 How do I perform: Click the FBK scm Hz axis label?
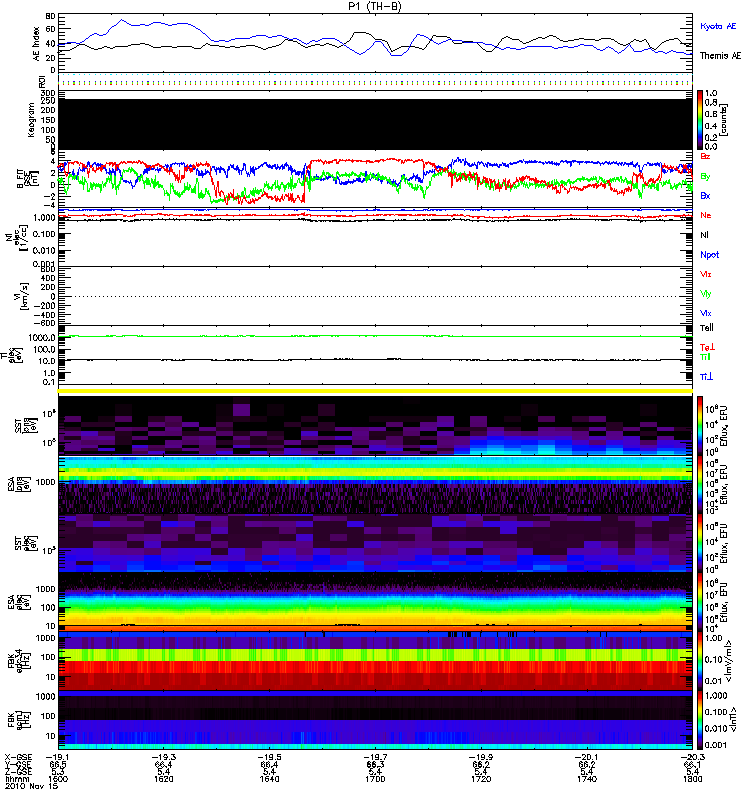[x=17, y=720]
